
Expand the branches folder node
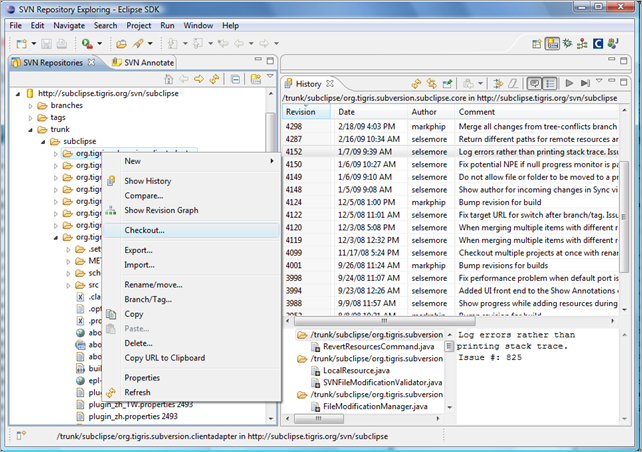31,105
